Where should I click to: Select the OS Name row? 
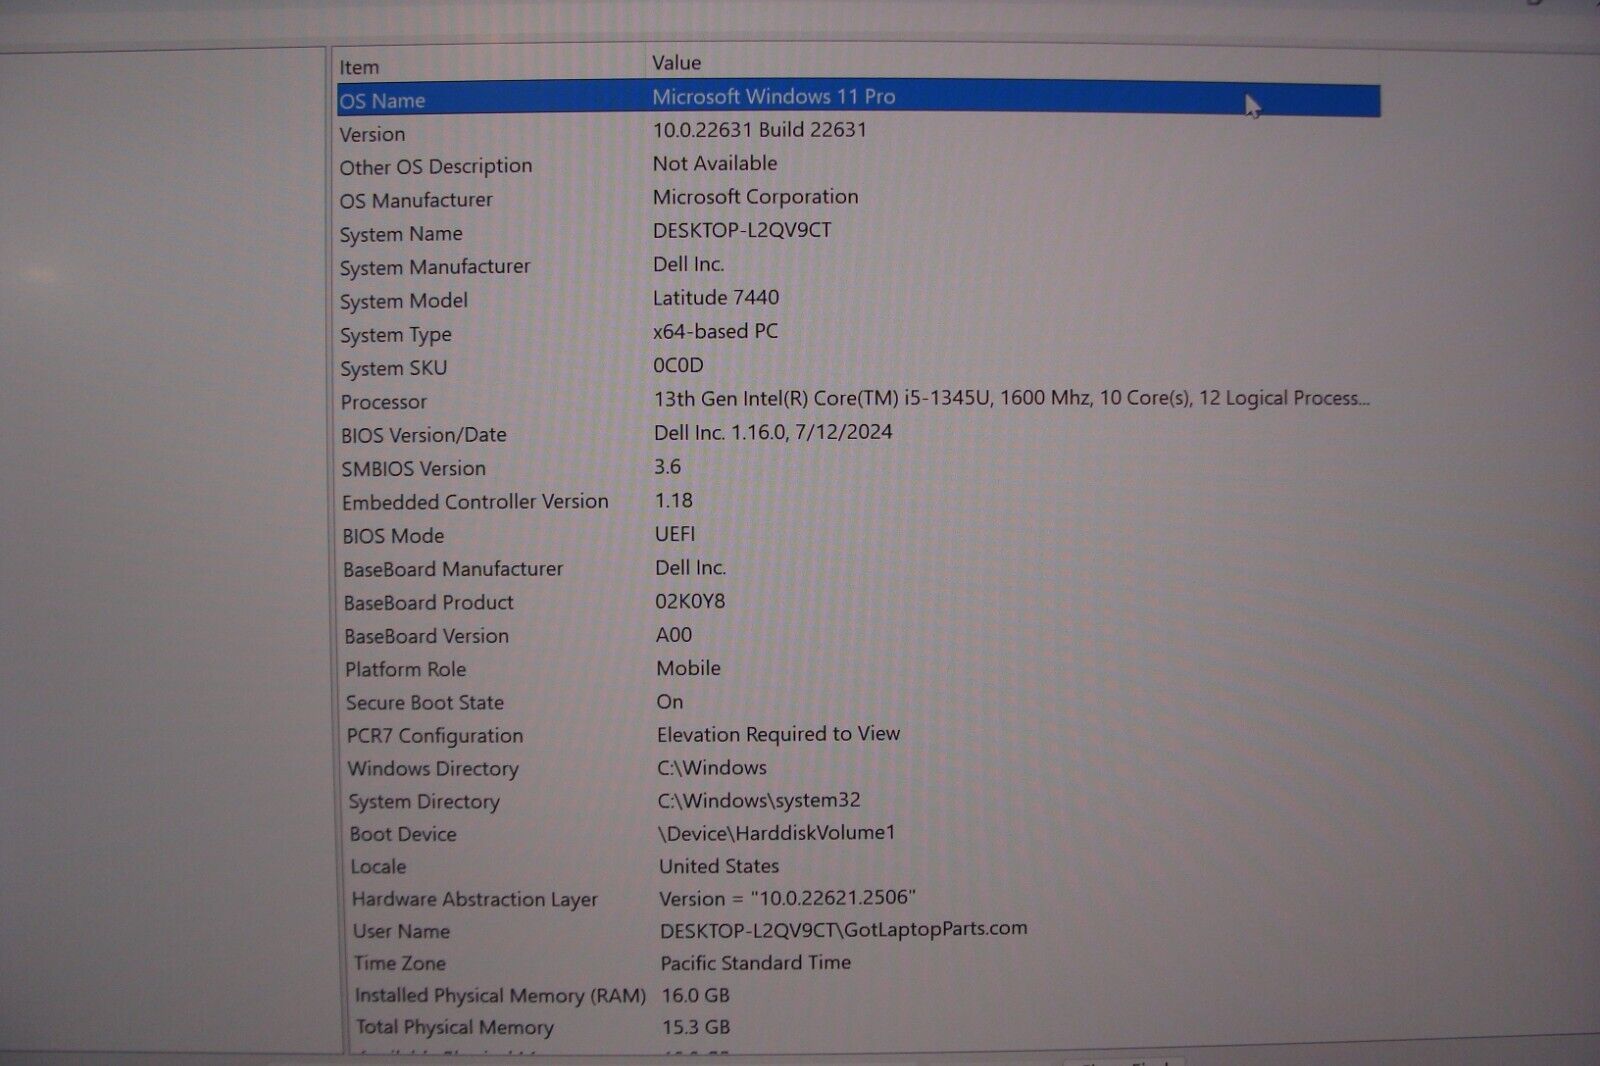pos(859,99)
